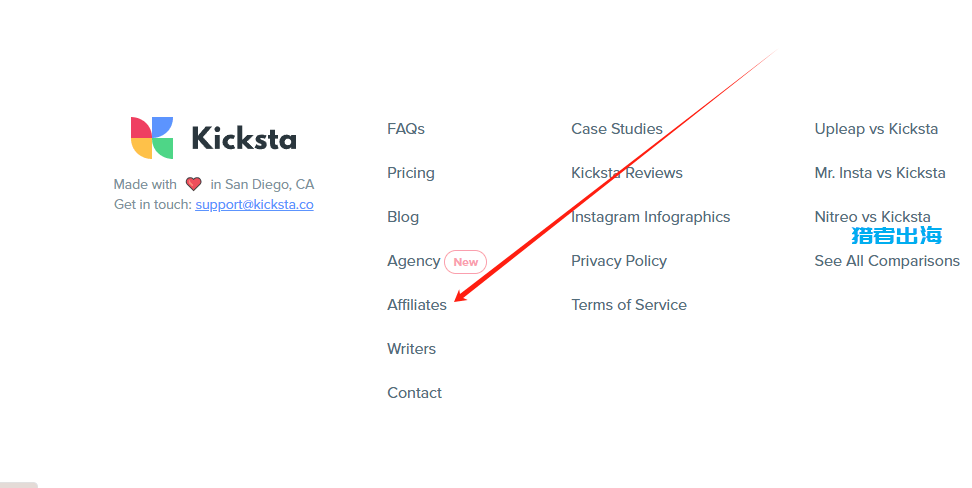Visit the Agency page
Image resolution: width=972 pixels, height=488 pixels.
pos(413,261)
